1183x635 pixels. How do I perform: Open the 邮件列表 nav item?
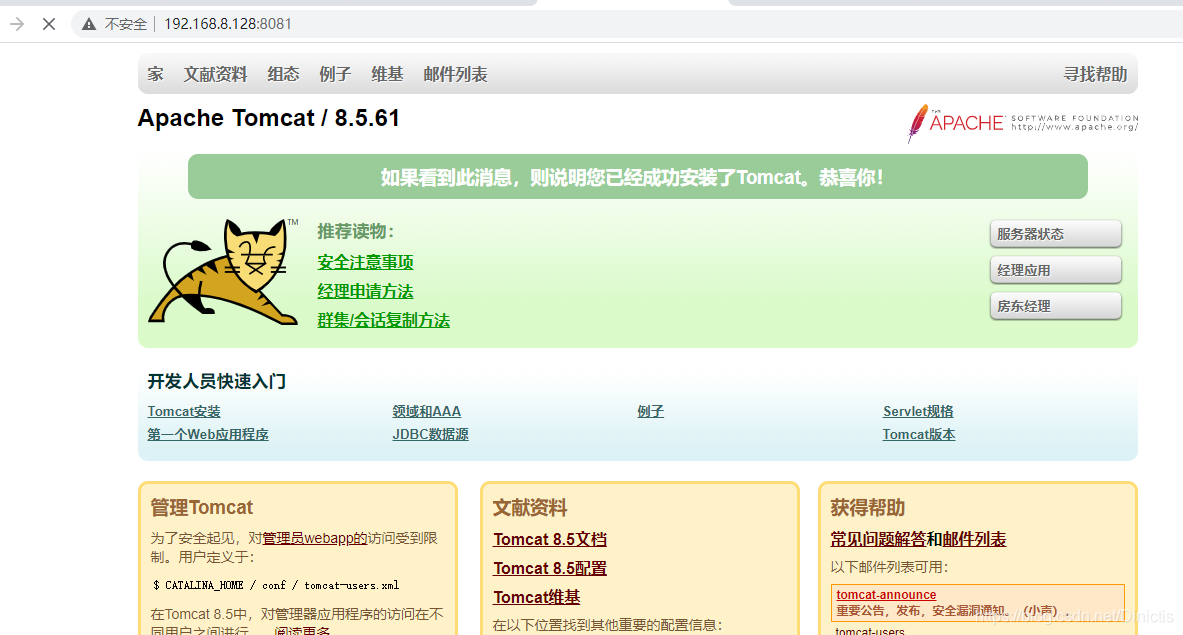[455, 74]
